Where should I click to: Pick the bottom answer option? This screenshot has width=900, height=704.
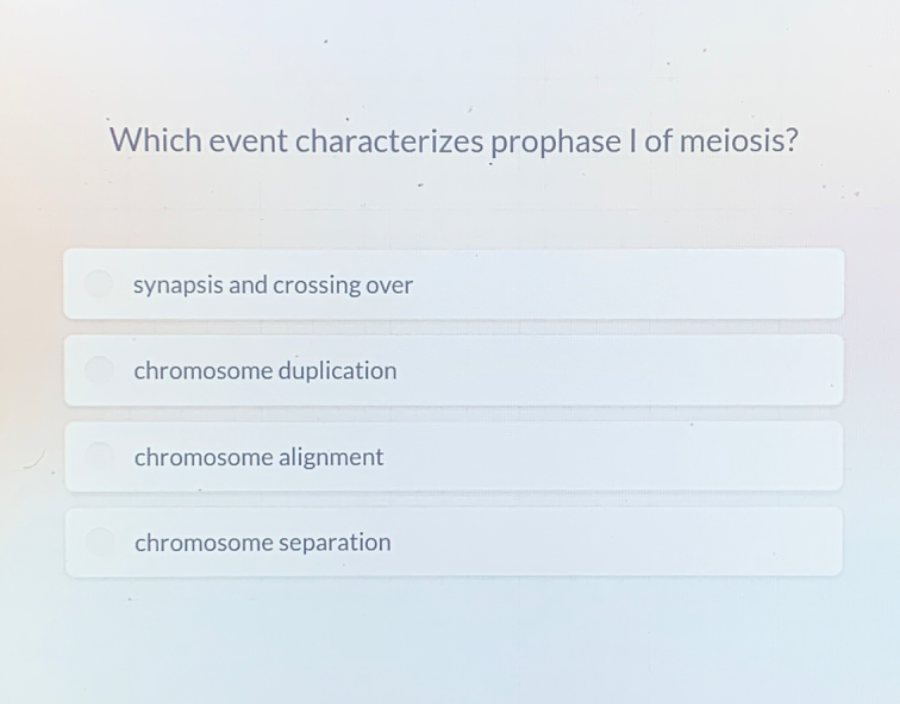click(x=452, y=541)
